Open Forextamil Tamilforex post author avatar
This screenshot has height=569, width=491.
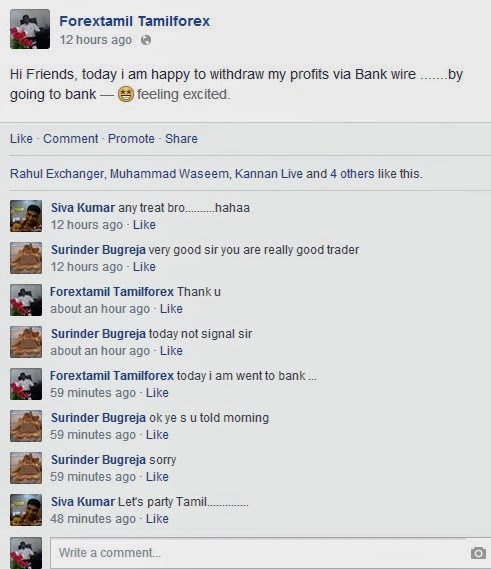pyautogui.click(x=30, y=29)
